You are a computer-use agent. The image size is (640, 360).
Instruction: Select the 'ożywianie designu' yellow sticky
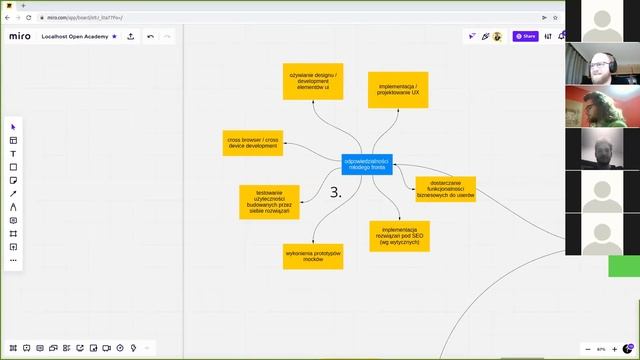[x=313, y=81]
